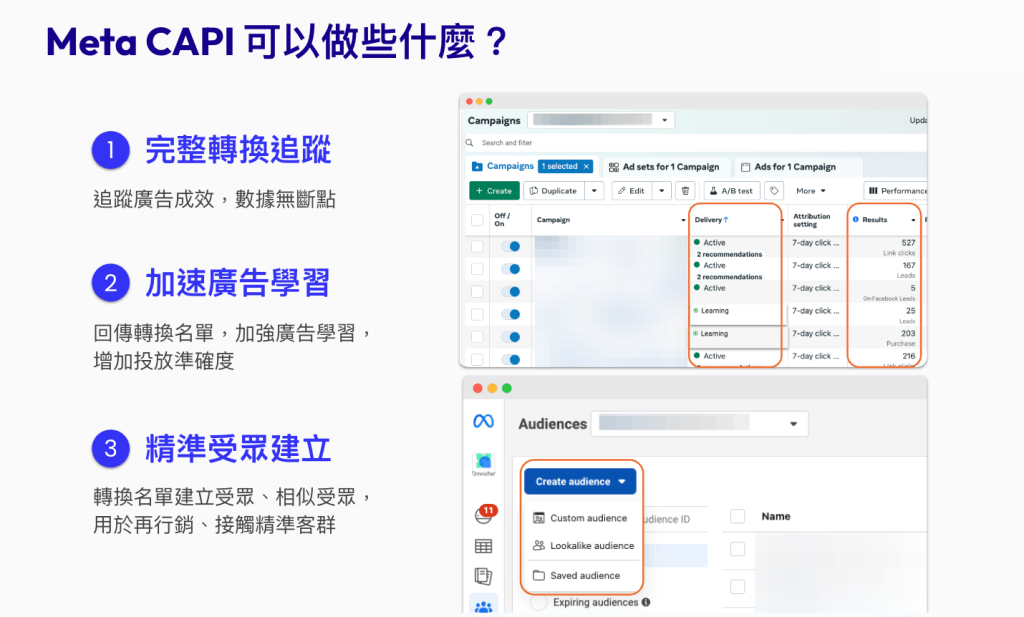Click the Edit button
This screenshot has height=617, width=1024.
pos(632,191)
